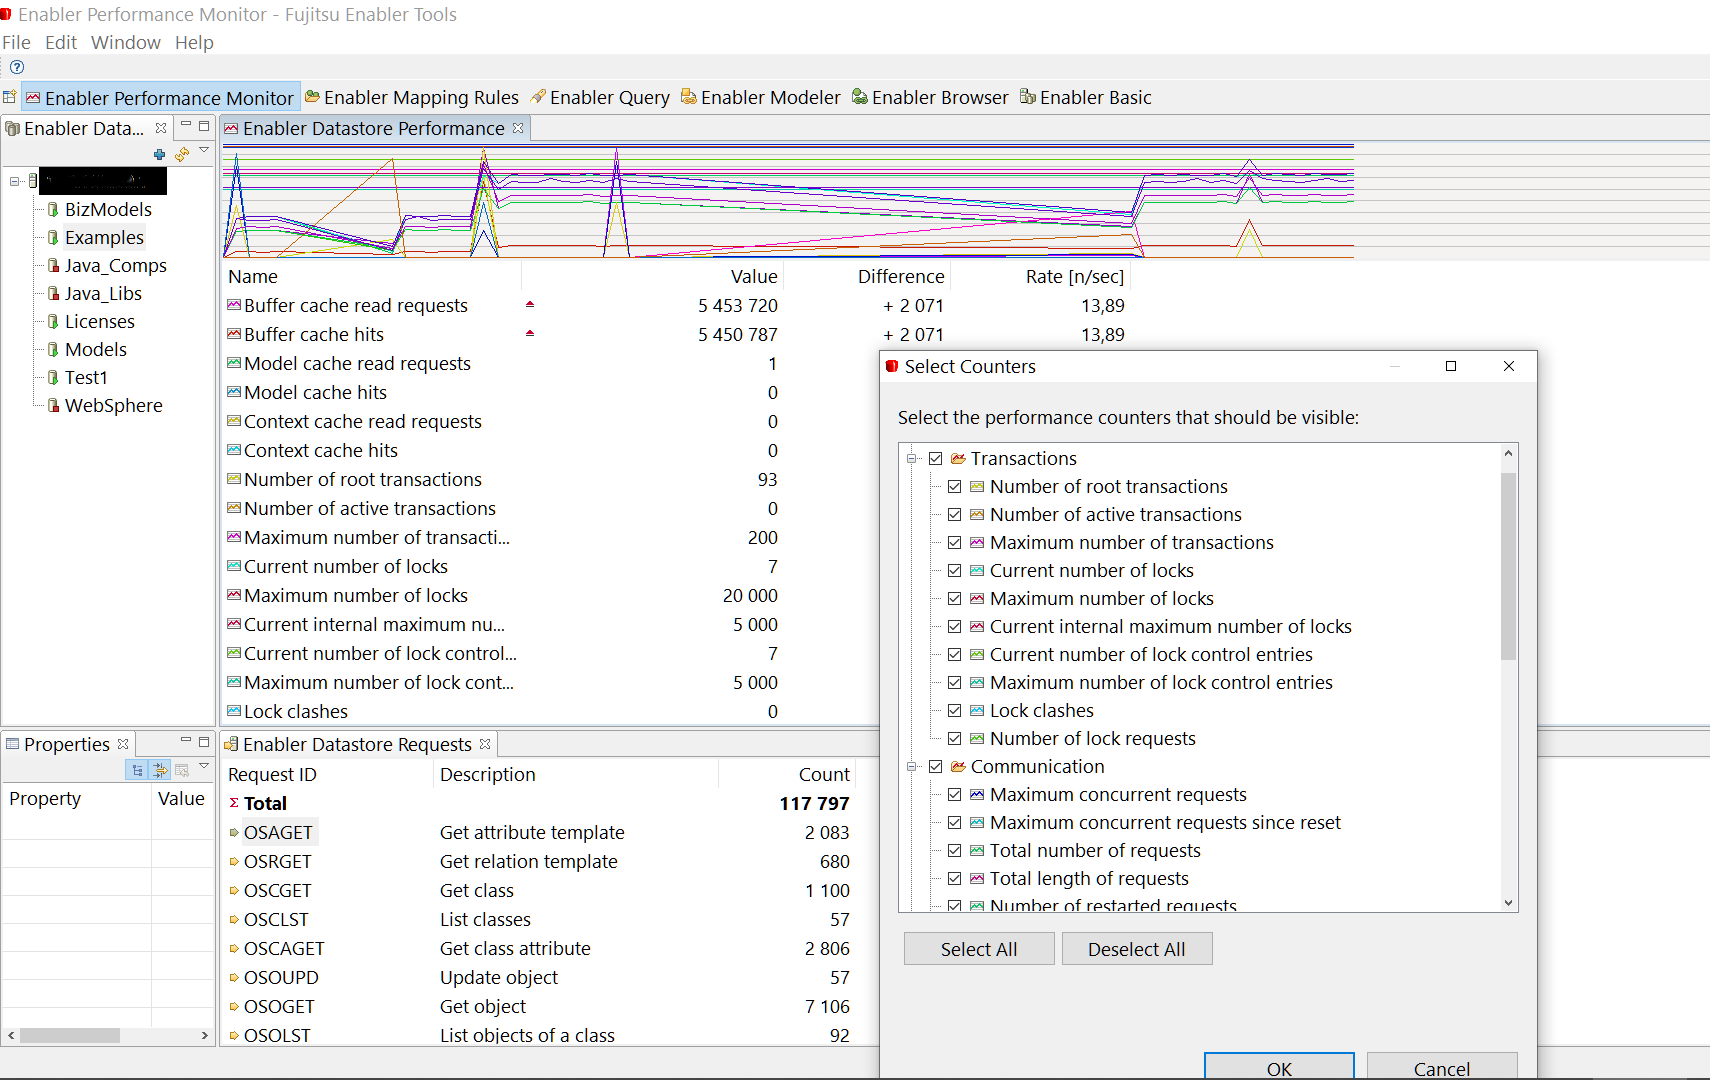1710x1080 pixels.
Task: Collapse the root datastore tree node
Action: click(15, 181)
